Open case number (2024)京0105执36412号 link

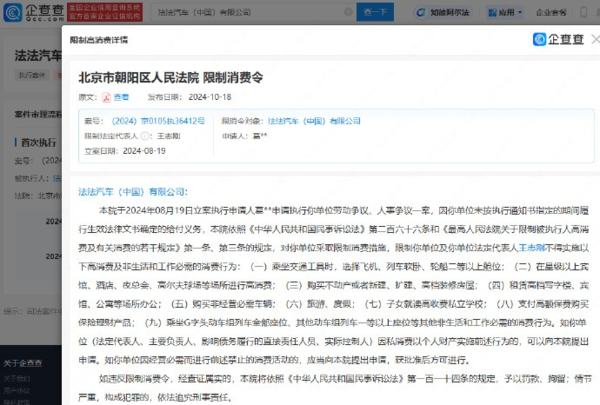tap(158, 121)
